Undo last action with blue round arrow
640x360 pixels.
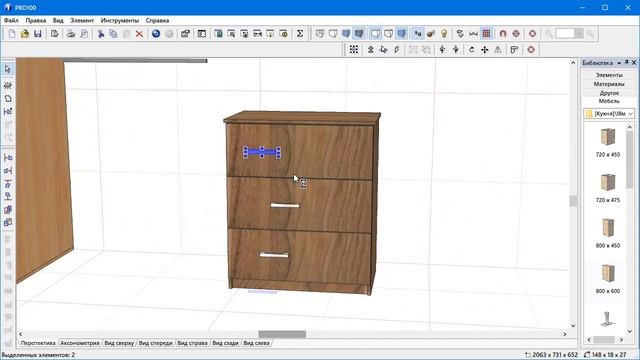point(156,34)
